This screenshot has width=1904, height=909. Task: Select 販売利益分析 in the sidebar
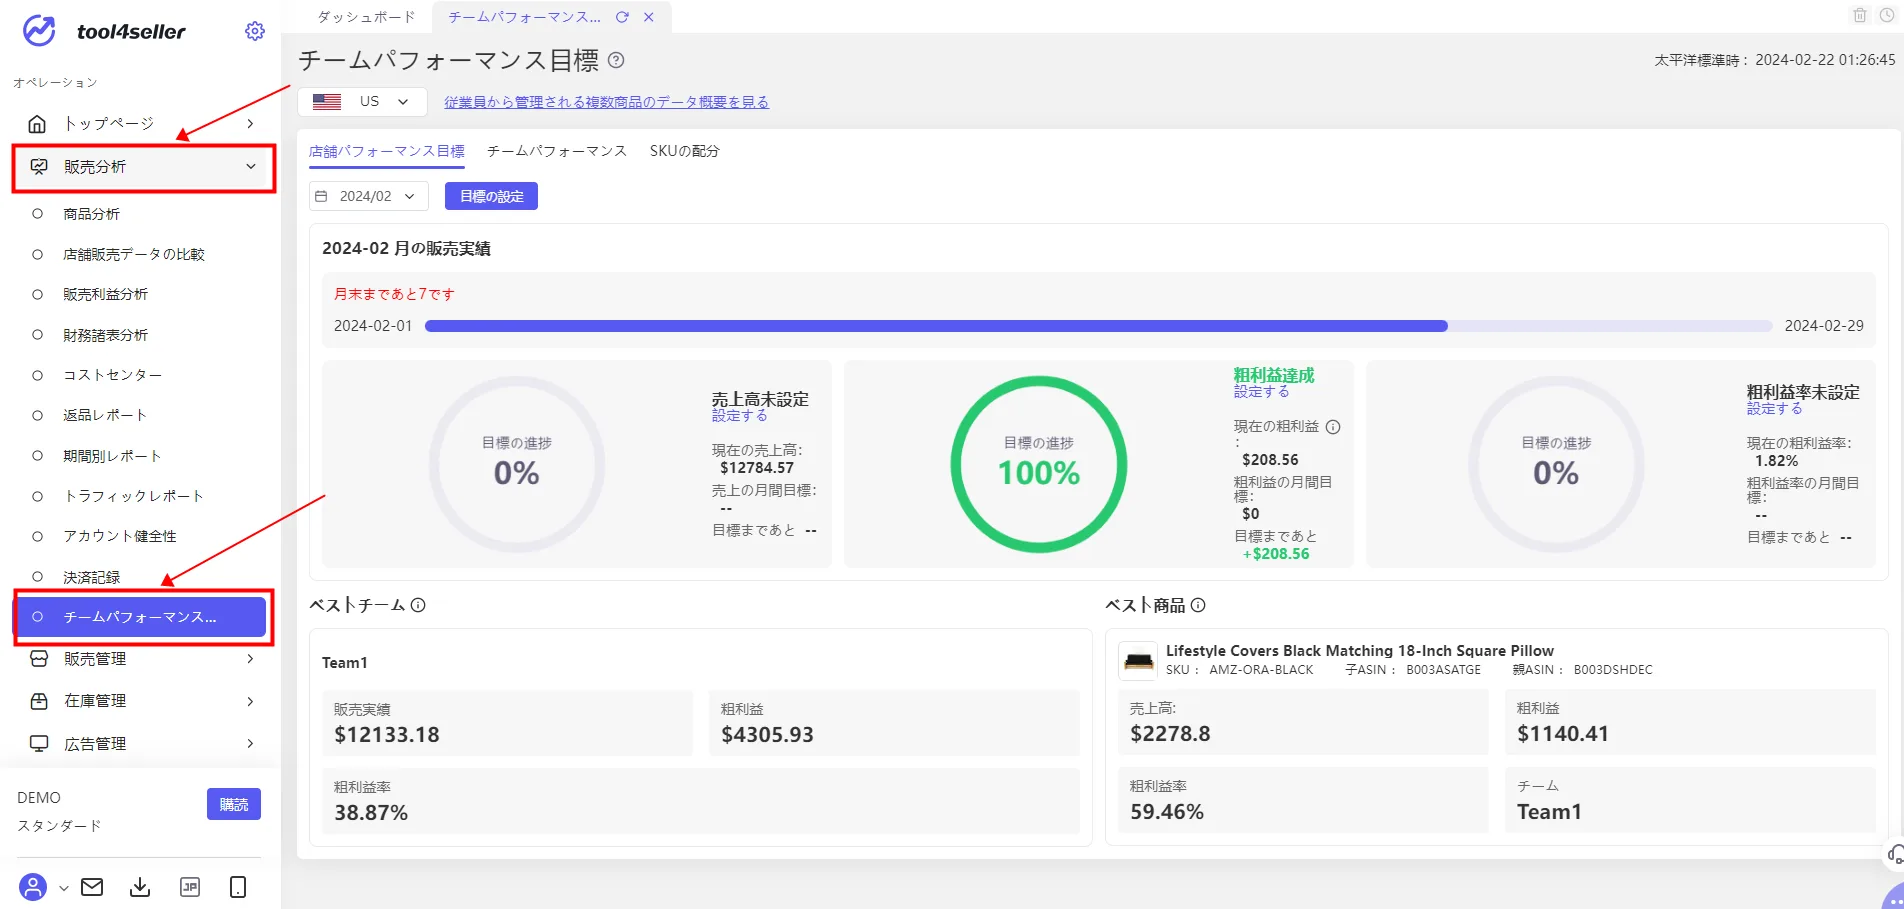tap(105, 295)
